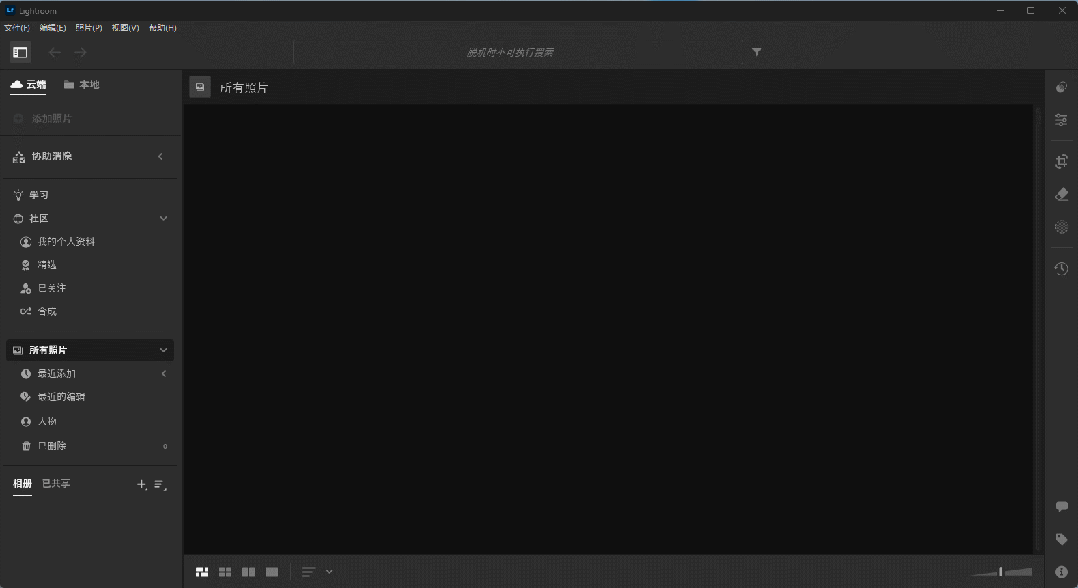
Task: Switch to detail single-photo view
Action: (272, 572)
